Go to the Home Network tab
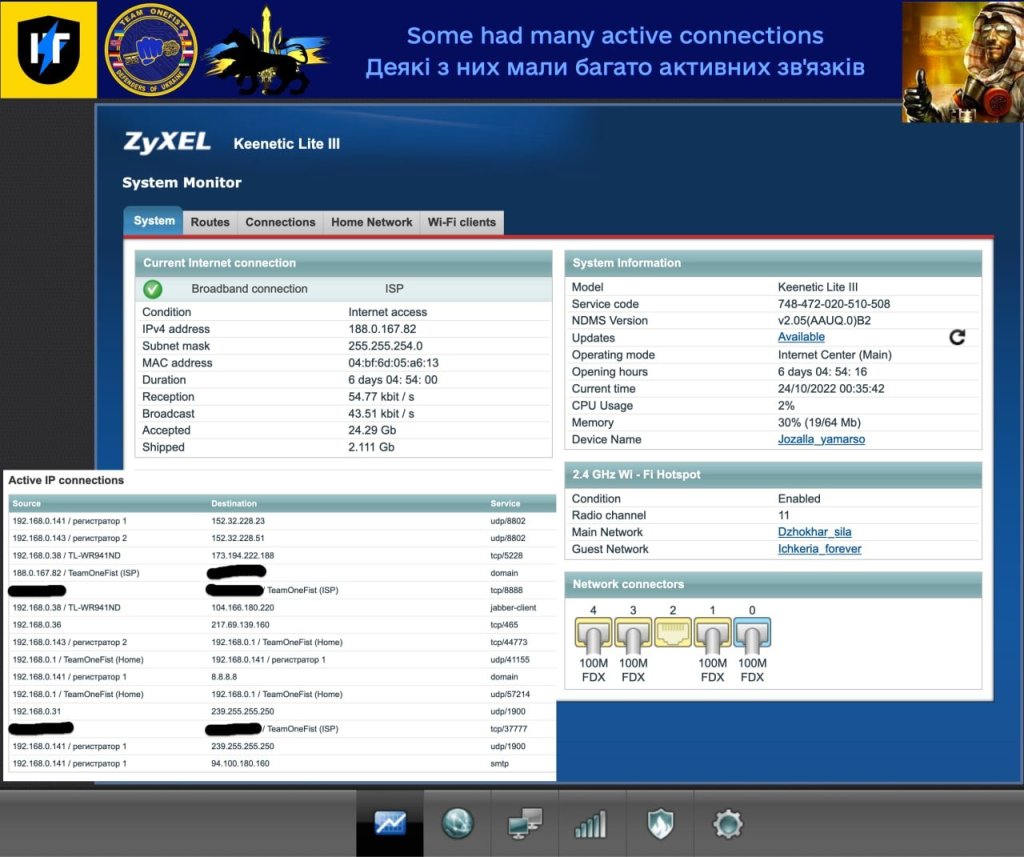This screenshot has height=857, width=1024. (371, 222)
